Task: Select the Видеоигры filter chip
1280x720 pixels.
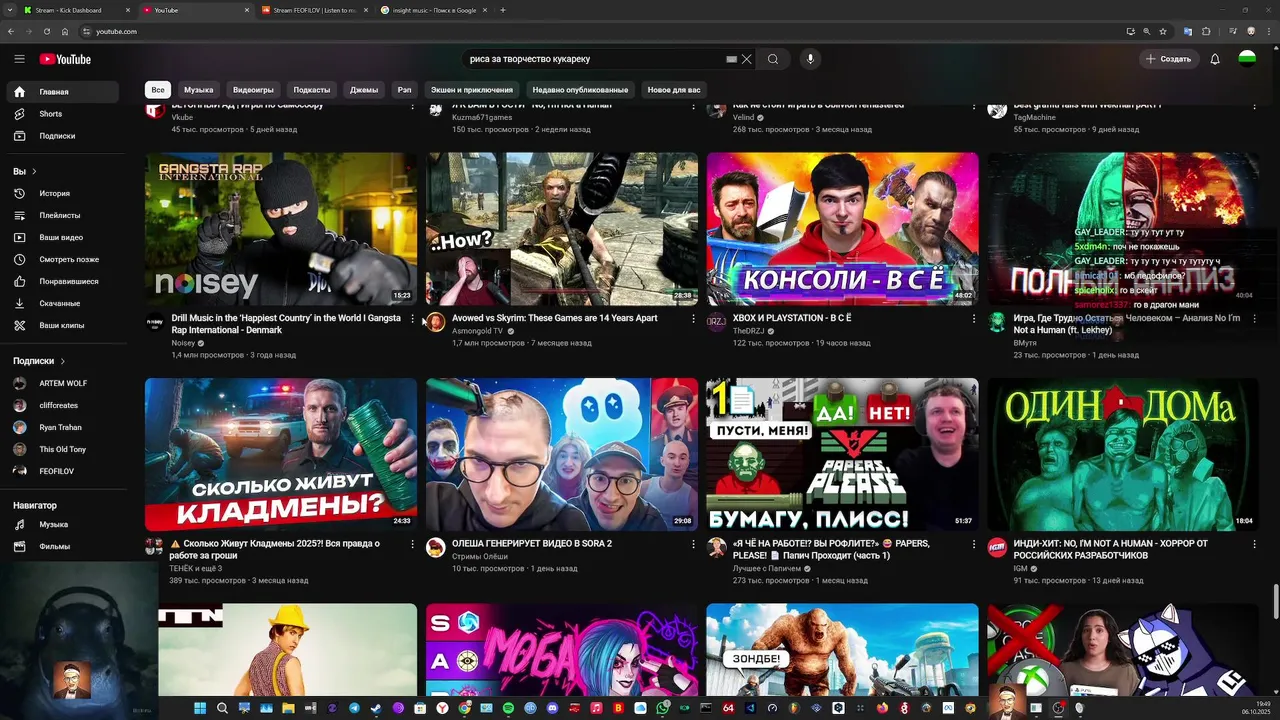Action: coord(253,90)
